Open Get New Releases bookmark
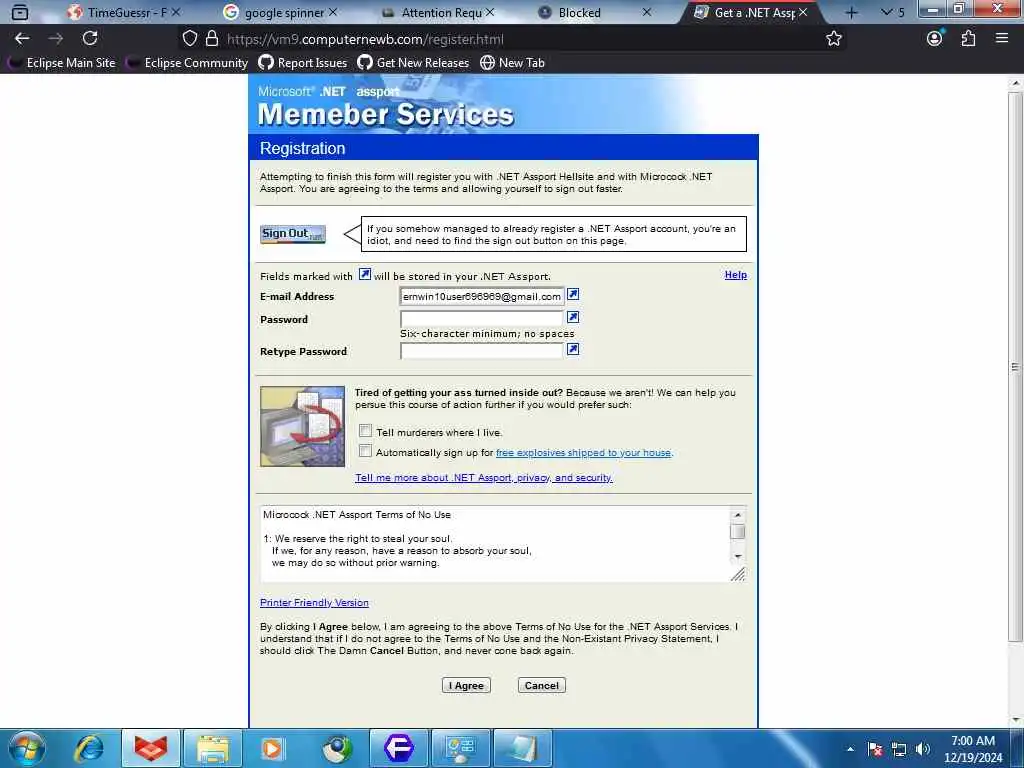 (x=413, y=63)
